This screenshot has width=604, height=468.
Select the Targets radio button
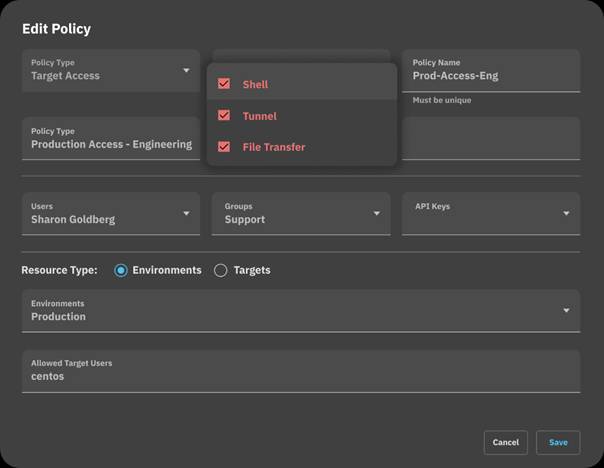pos(221,270)
